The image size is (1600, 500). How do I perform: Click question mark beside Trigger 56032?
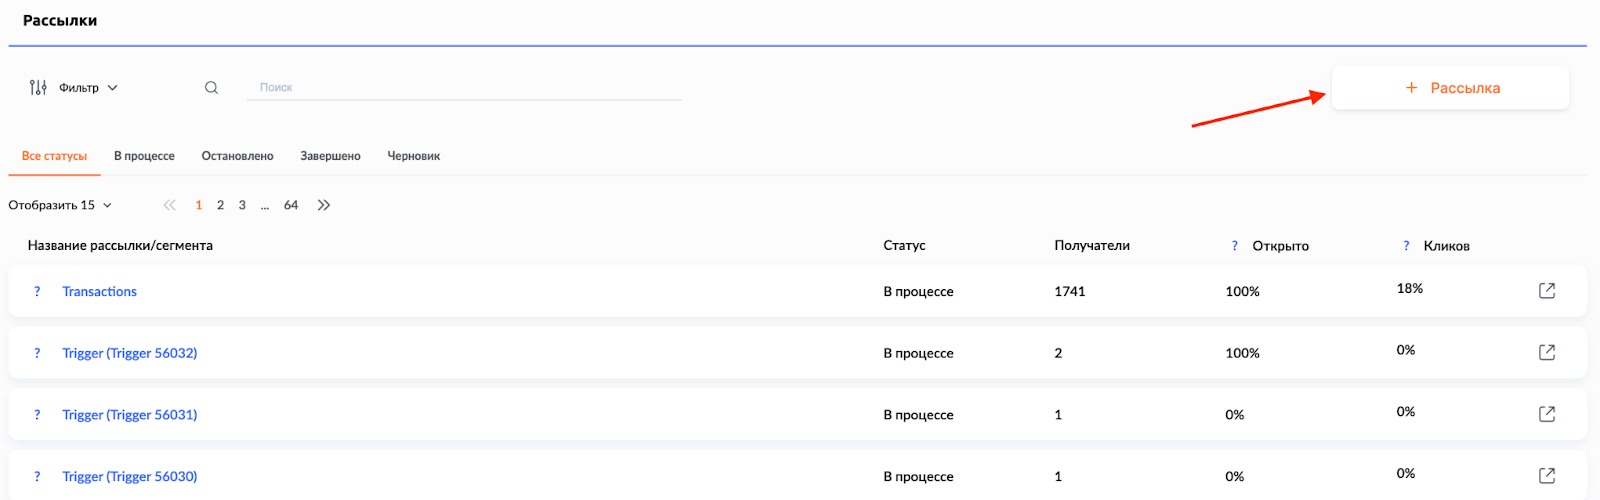point(37,353)
